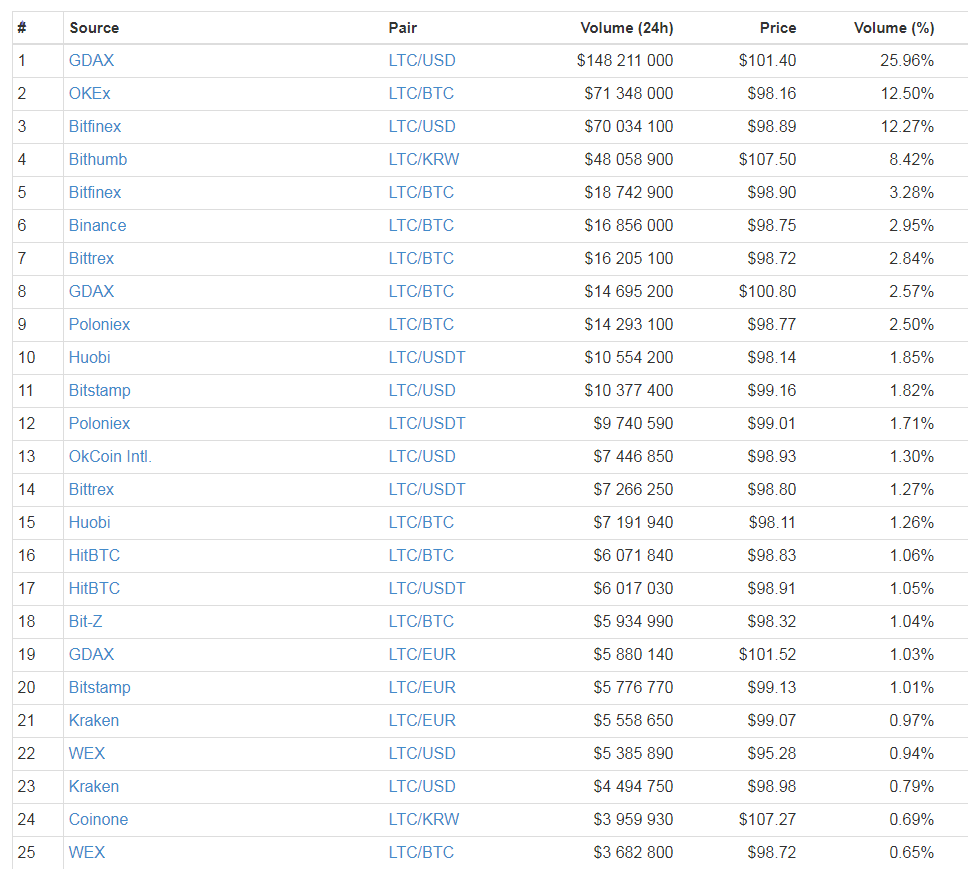Screen dimensions: 968x869
Task: Open the LTC/EUR pair for Kraken row 21
Action: (422, 721)
